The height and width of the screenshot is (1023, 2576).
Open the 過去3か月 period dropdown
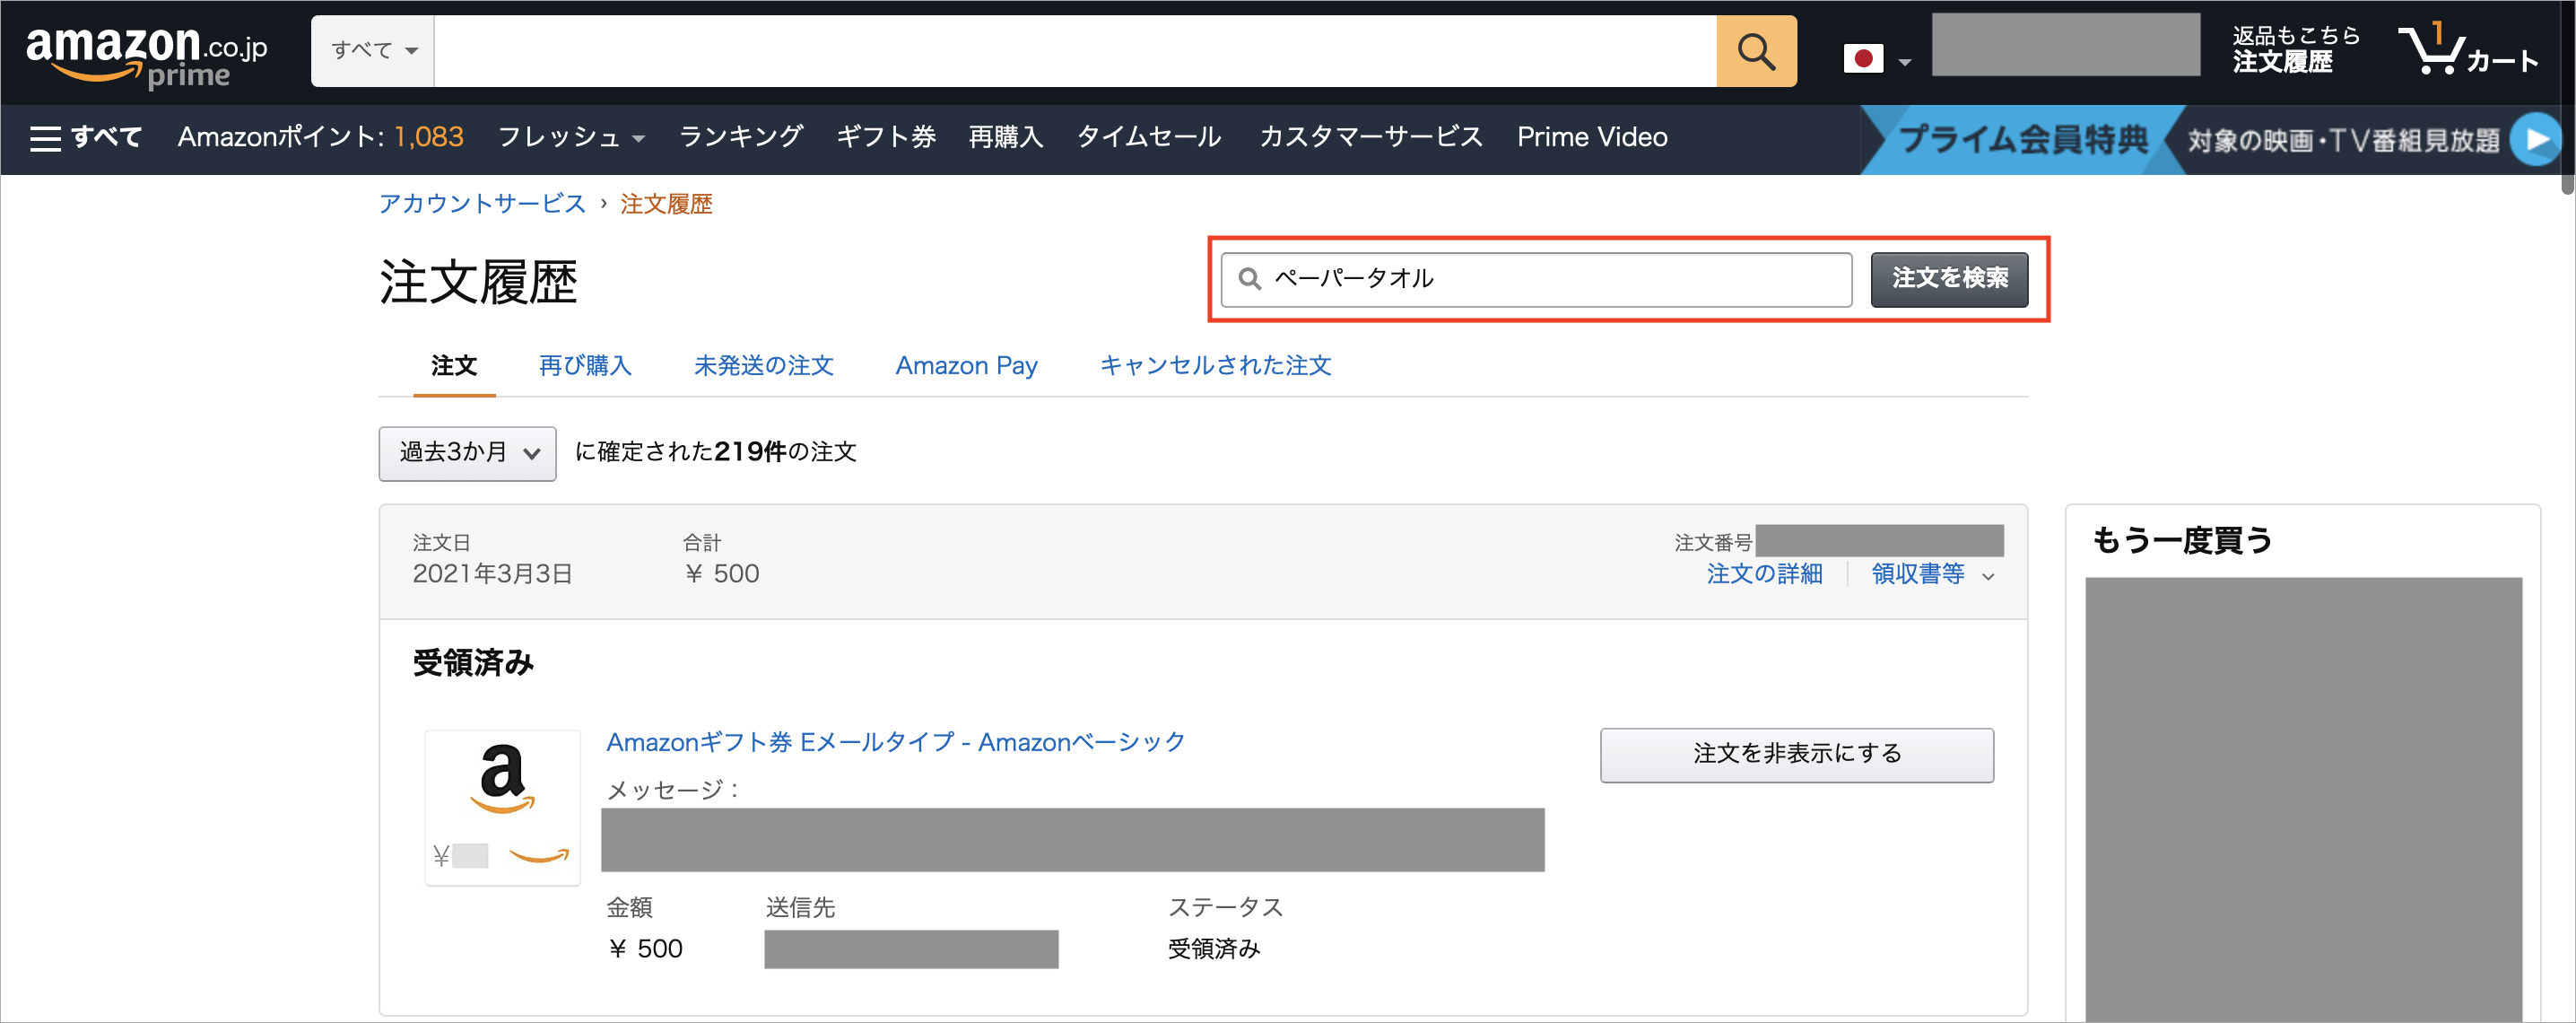[467, 454]
